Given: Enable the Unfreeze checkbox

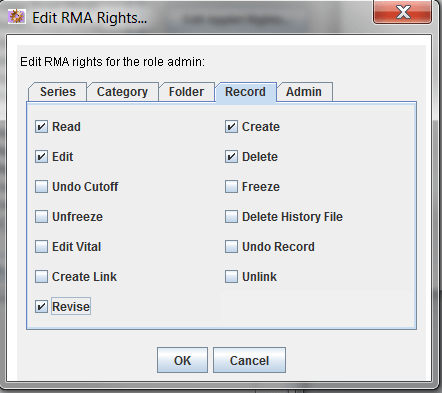Looking at the screenshot, I should (x=41, y=217).
